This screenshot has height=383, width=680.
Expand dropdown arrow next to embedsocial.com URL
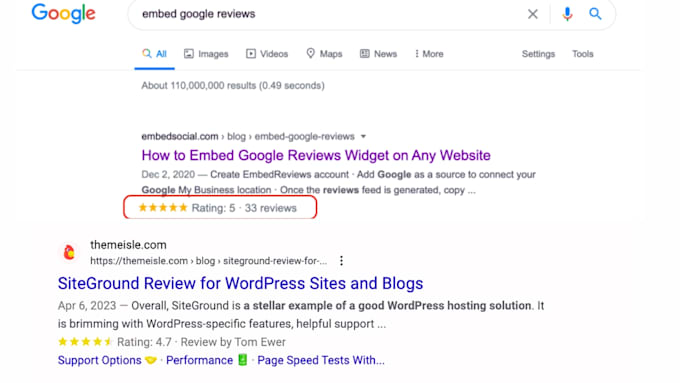363,137
